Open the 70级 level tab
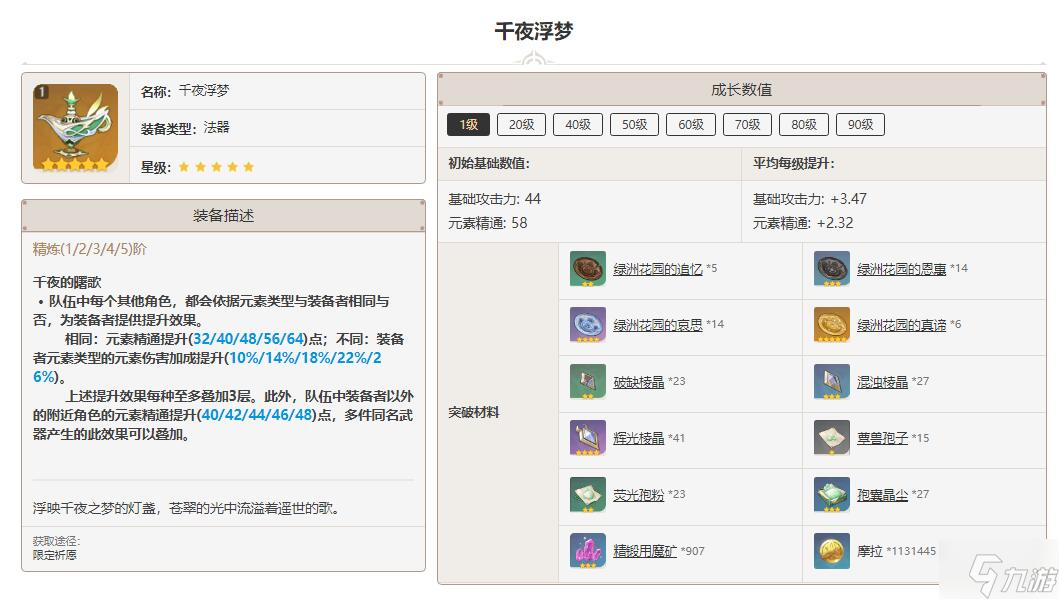1059x599 pixels. [748, 124]
